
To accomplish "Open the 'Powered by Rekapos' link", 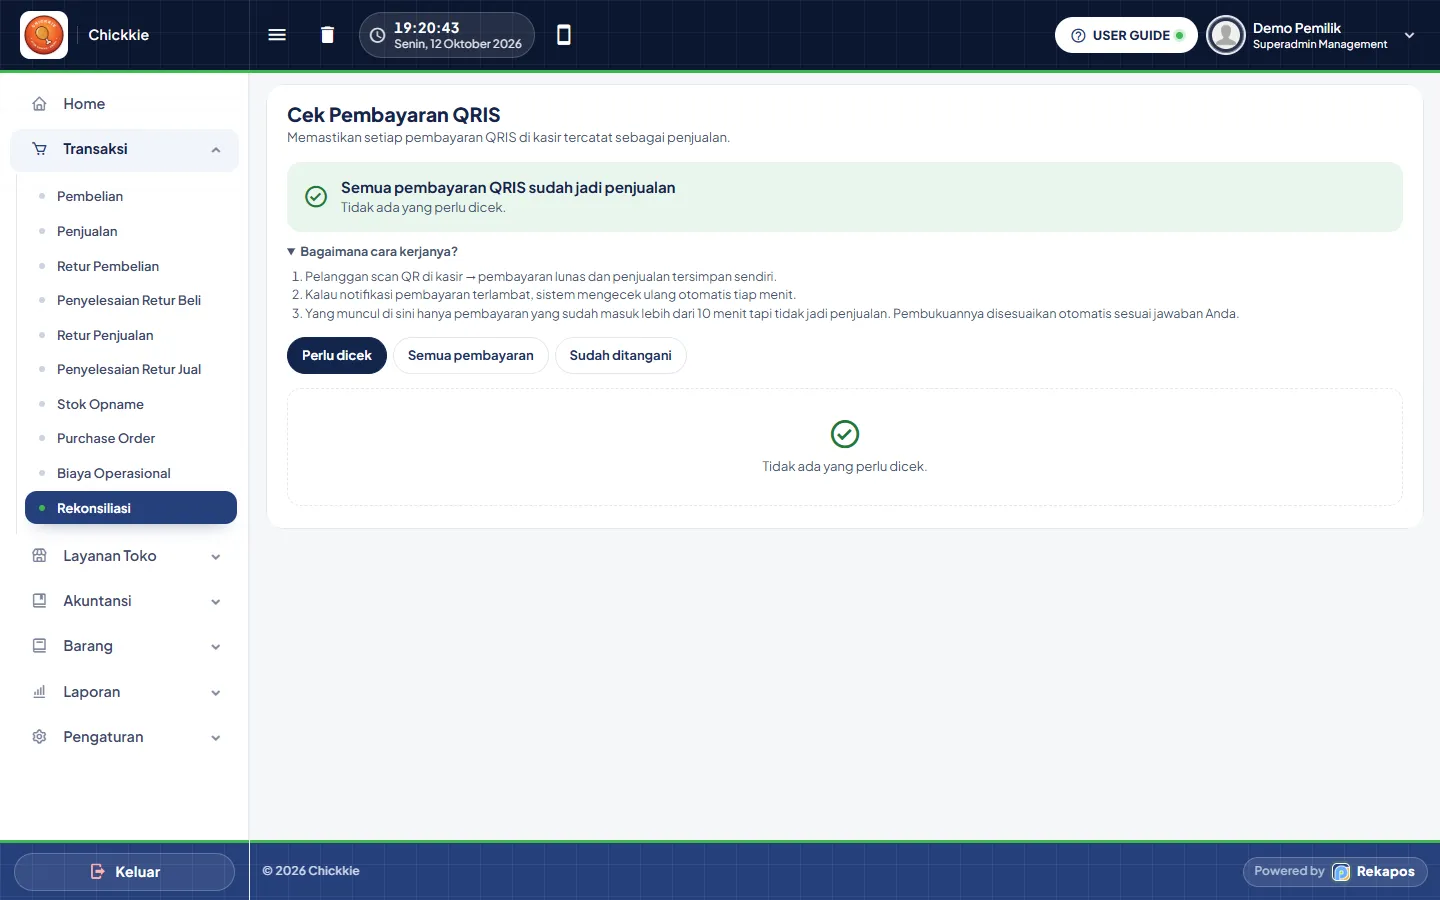I will pyautogui.click(x=1335, y=872).
